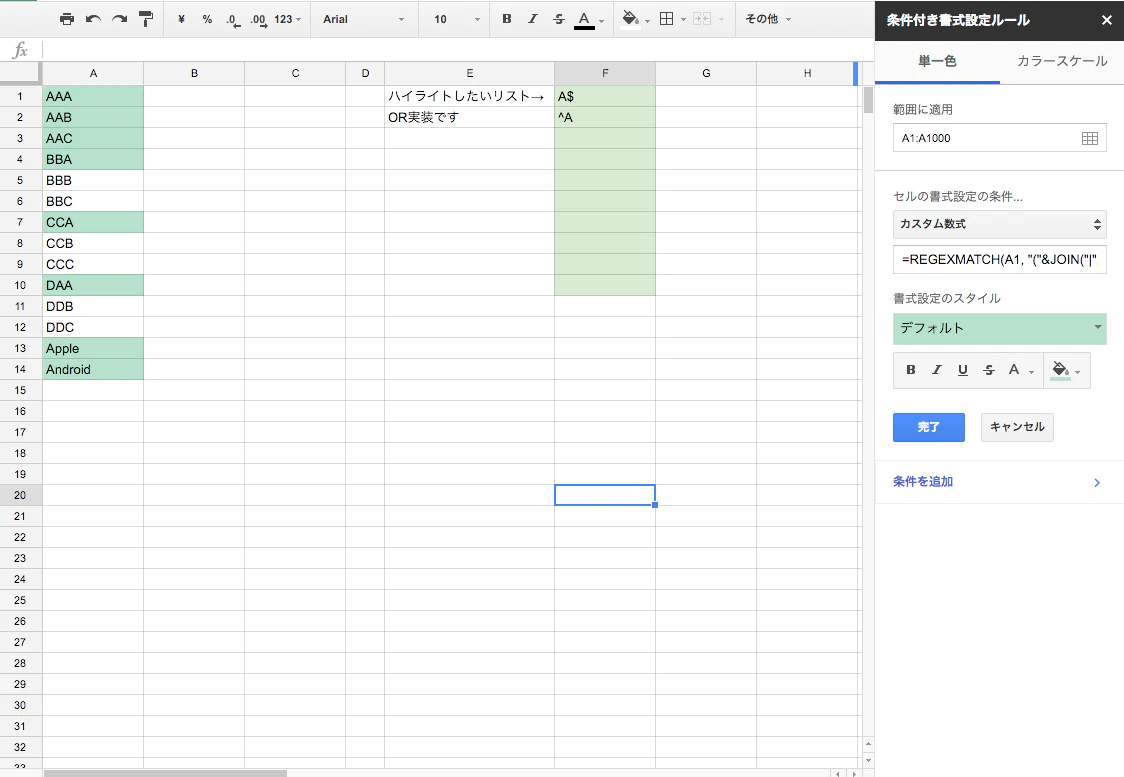The width and height of the screenshot is (1124, 777).
Task: Toggle underline in the rule style bar
Action: [963, 370]
